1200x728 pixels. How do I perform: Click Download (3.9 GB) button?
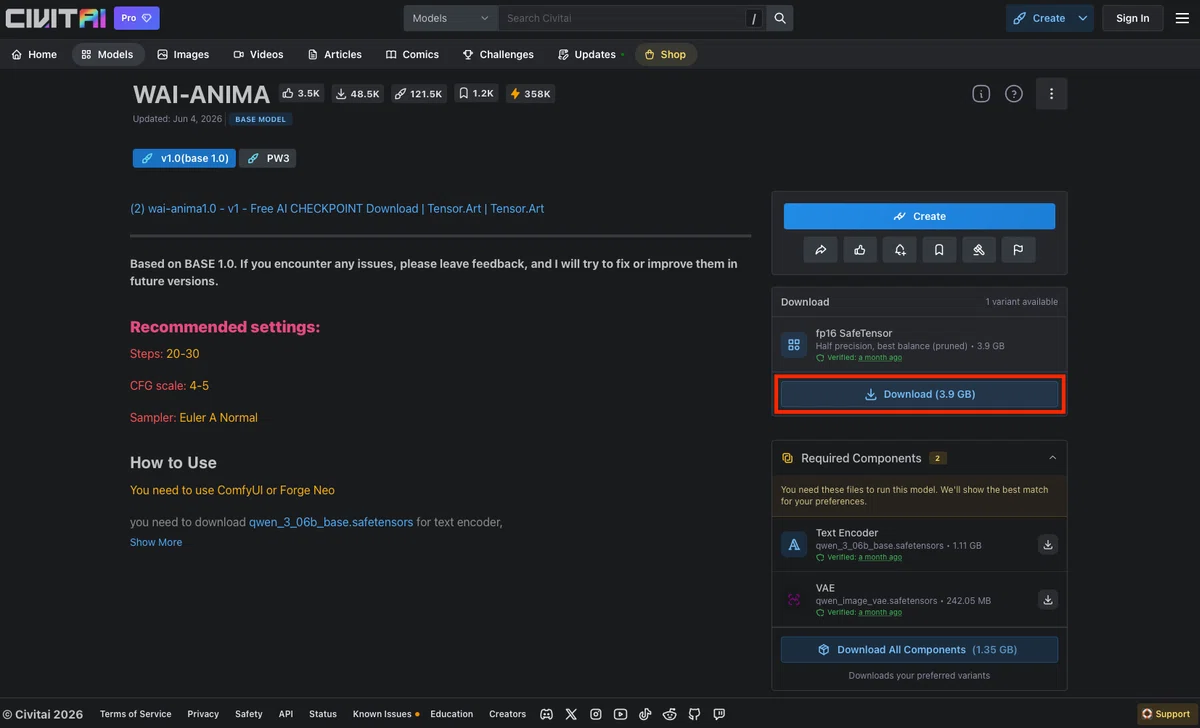click(x=919, y=394)
